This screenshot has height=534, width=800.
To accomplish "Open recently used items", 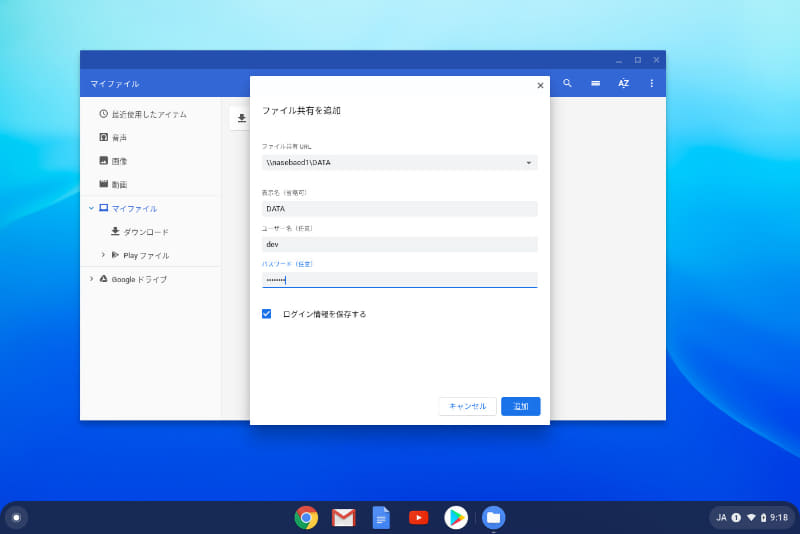I will [x=151, y=114].
